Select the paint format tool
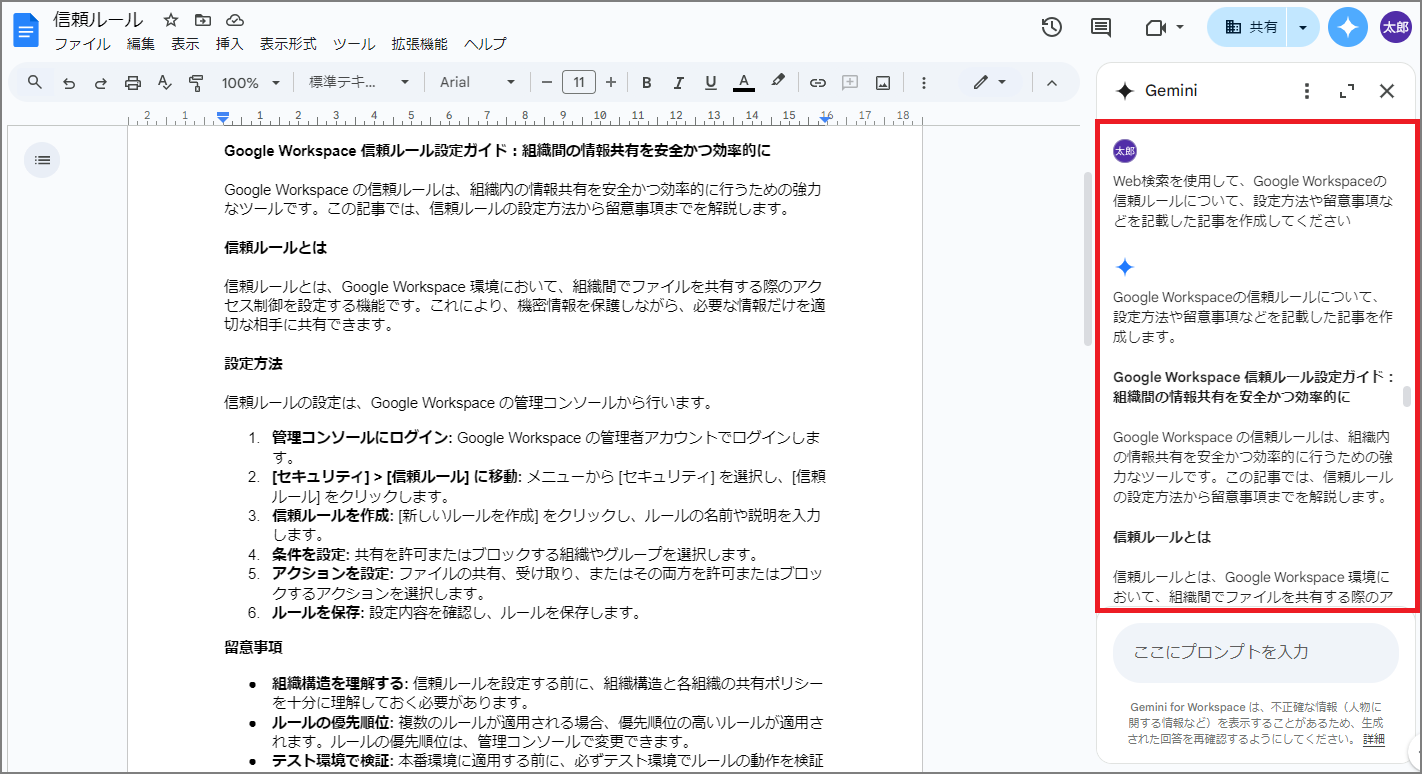Screen dimensions: 1422x774 coord(196,82)
